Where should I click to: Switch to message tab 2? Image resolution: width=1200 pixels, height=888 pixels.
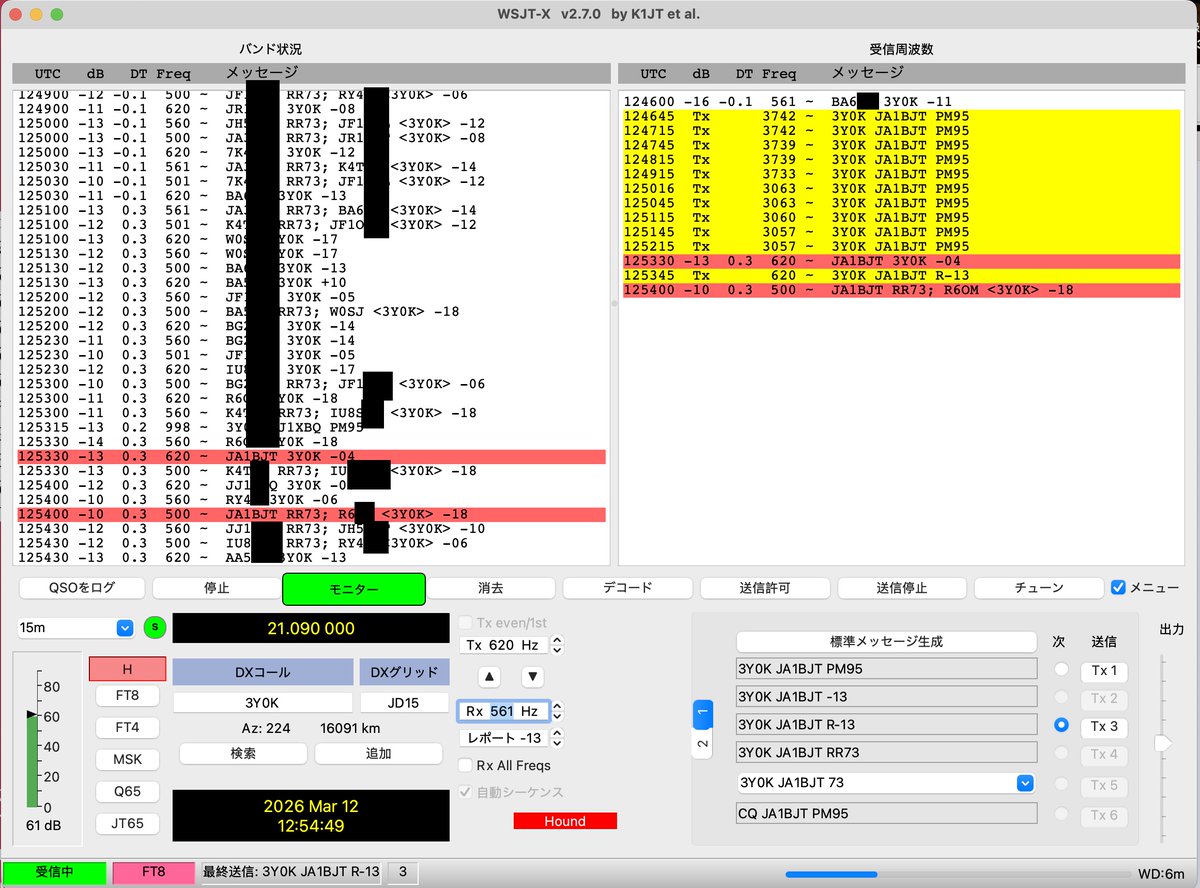tap(703, 744)
